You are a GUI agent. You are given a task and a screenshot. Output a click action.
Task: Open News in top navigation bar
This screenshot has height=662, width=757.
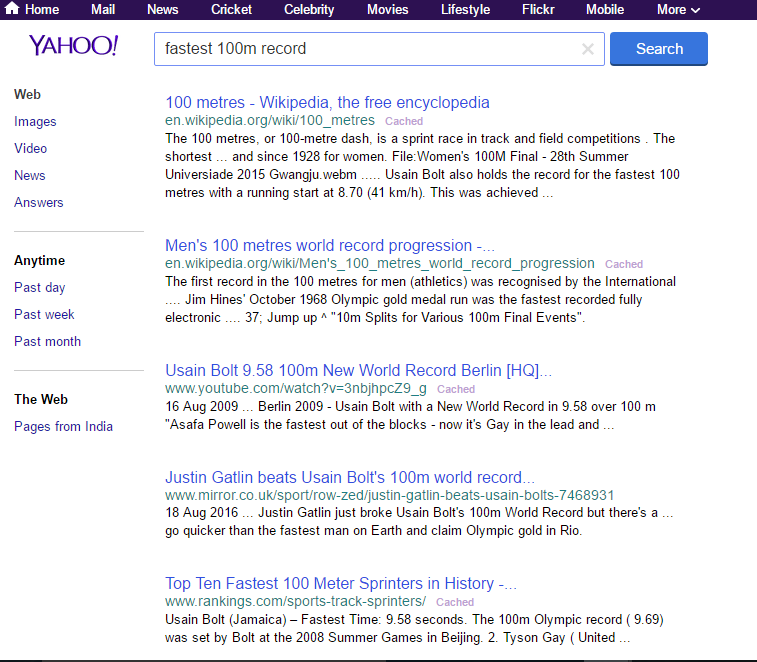click(162, 10)
